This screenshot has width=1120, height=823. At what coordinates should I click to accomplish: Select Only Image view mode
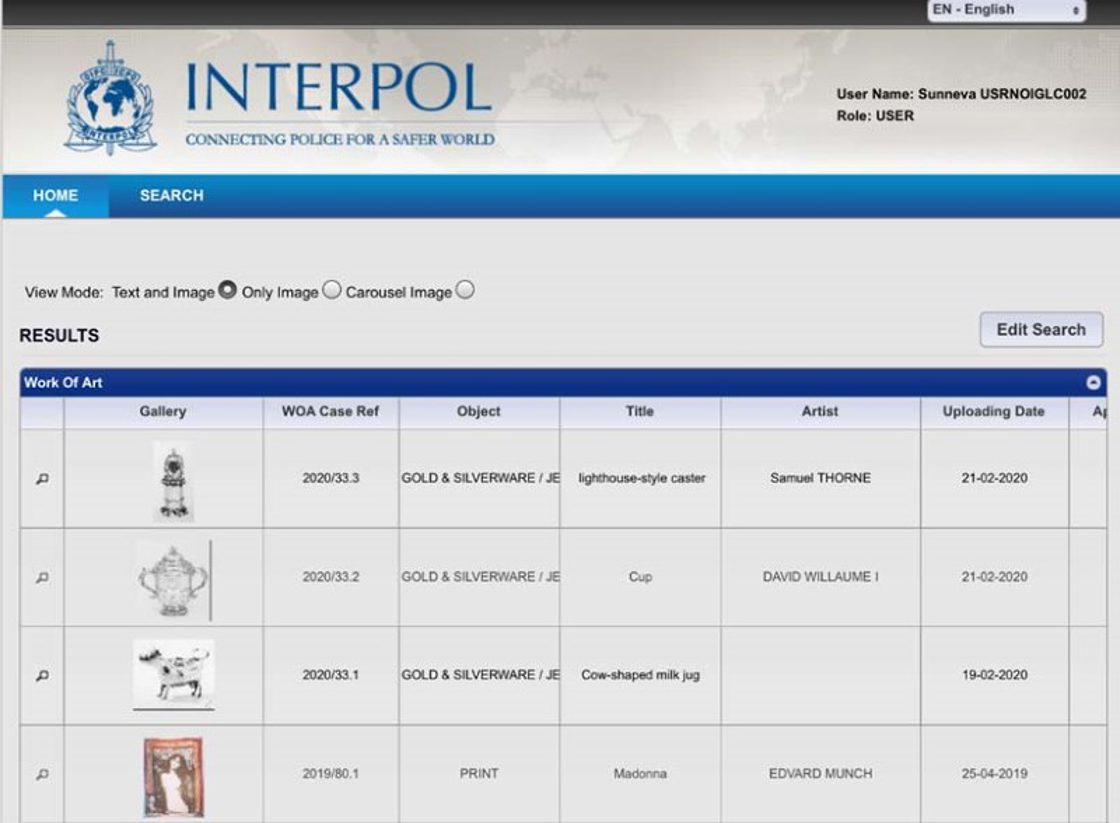click(x=331, y=291)
